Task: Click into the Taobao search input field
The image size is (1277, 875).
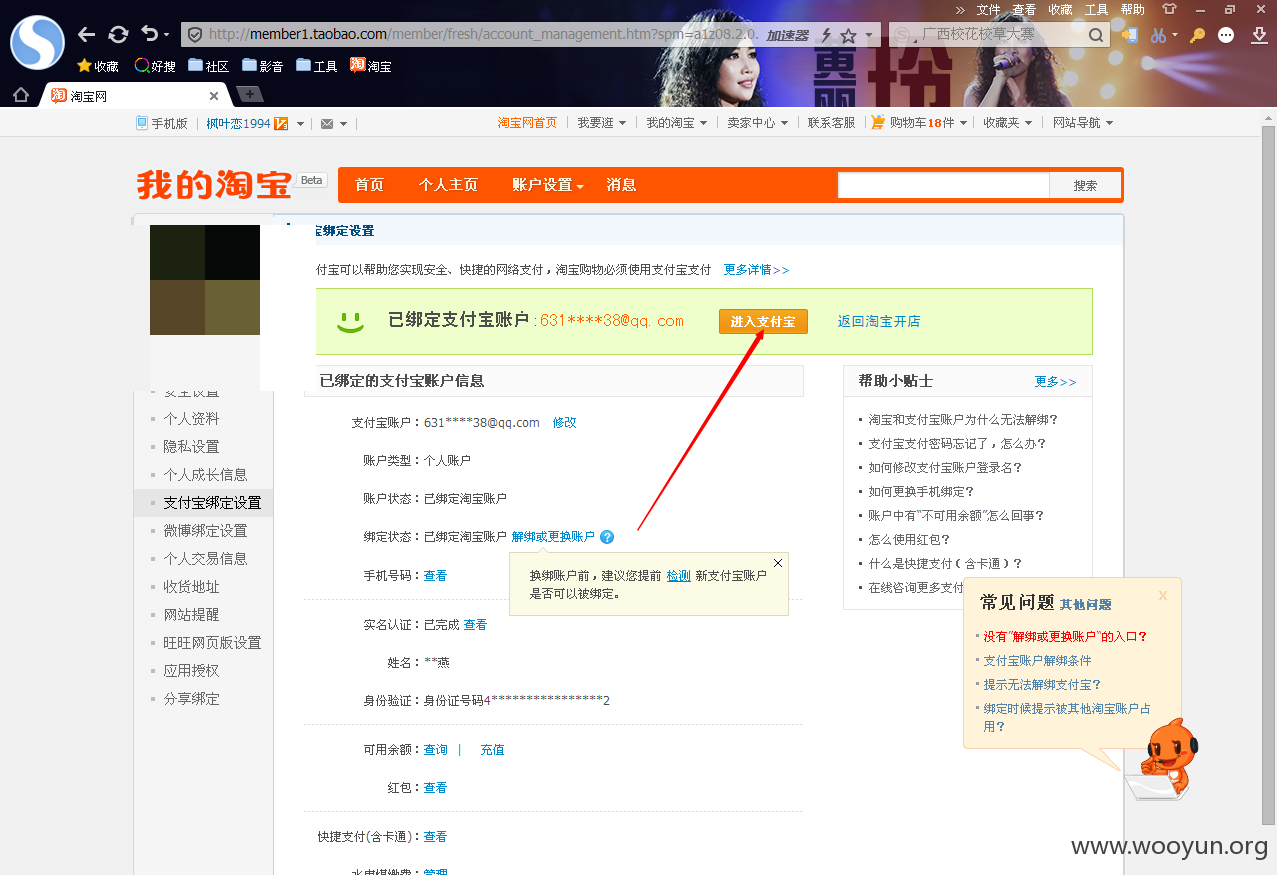Action: tap(943, 185)
